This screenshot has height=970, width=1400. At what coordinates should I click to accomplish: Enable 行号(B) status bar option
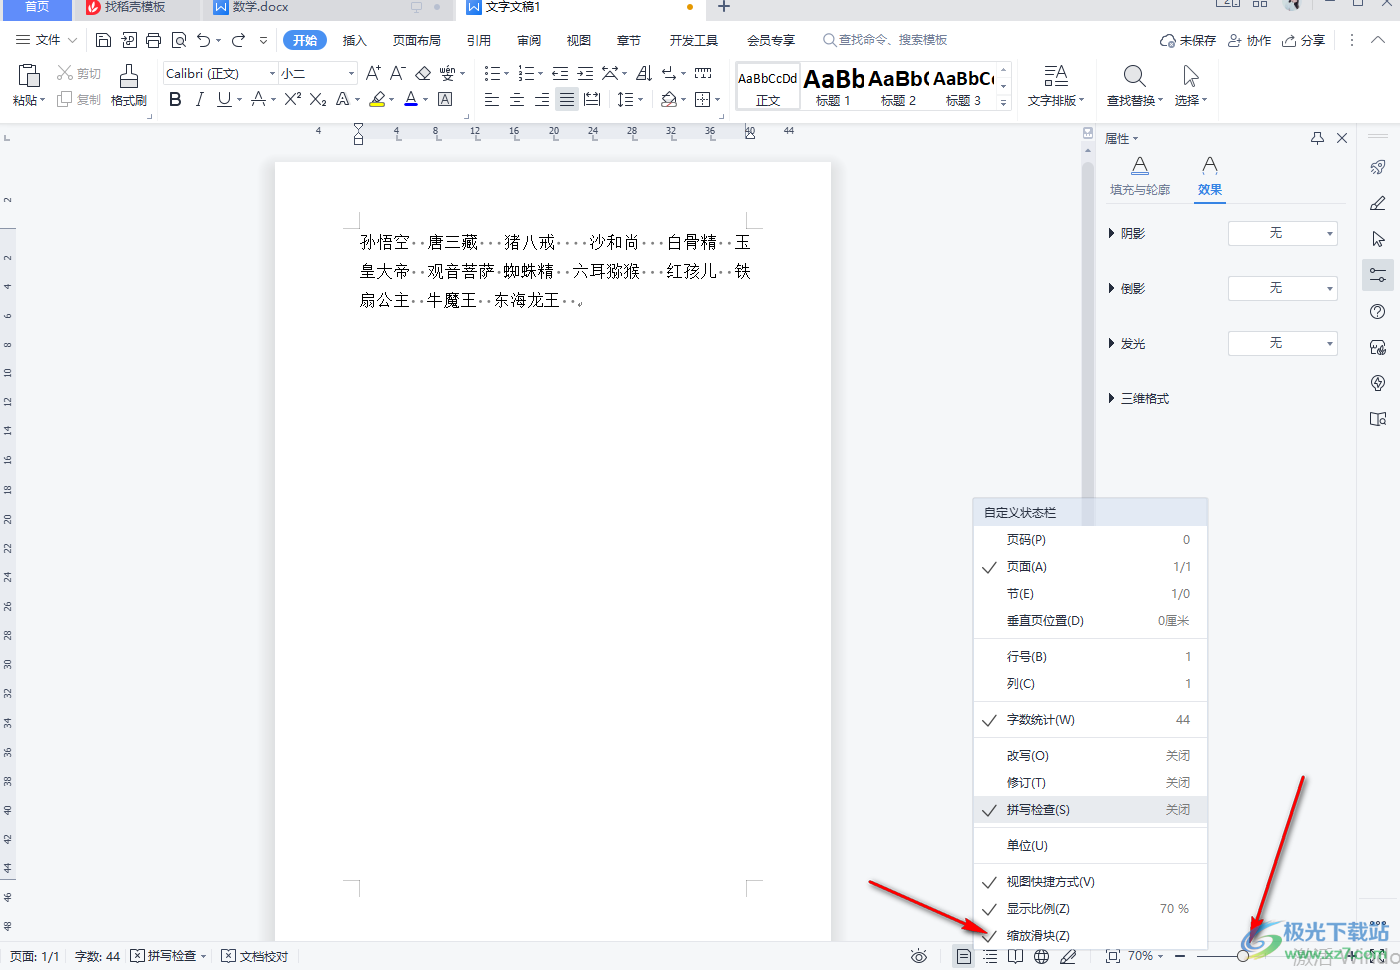tap(1090, 656)
